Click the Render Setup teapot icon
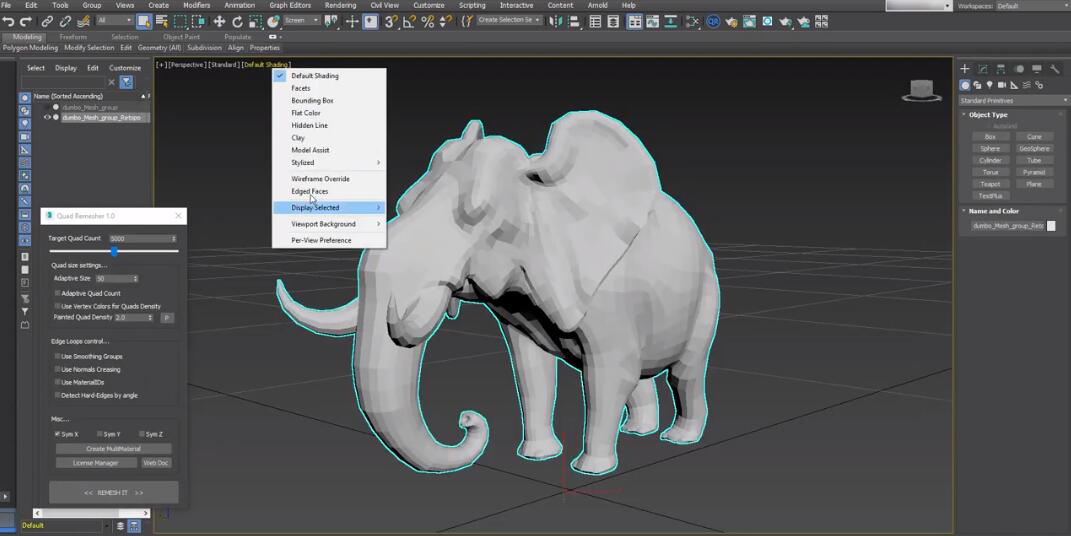1071x536 pixels. point(732,22)
